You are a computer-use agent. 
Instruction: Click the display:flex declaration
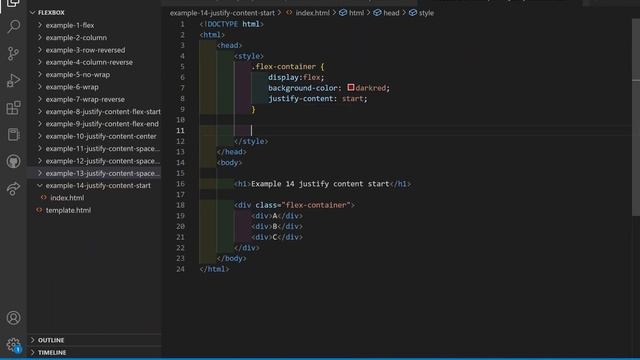tap(296, 77)
